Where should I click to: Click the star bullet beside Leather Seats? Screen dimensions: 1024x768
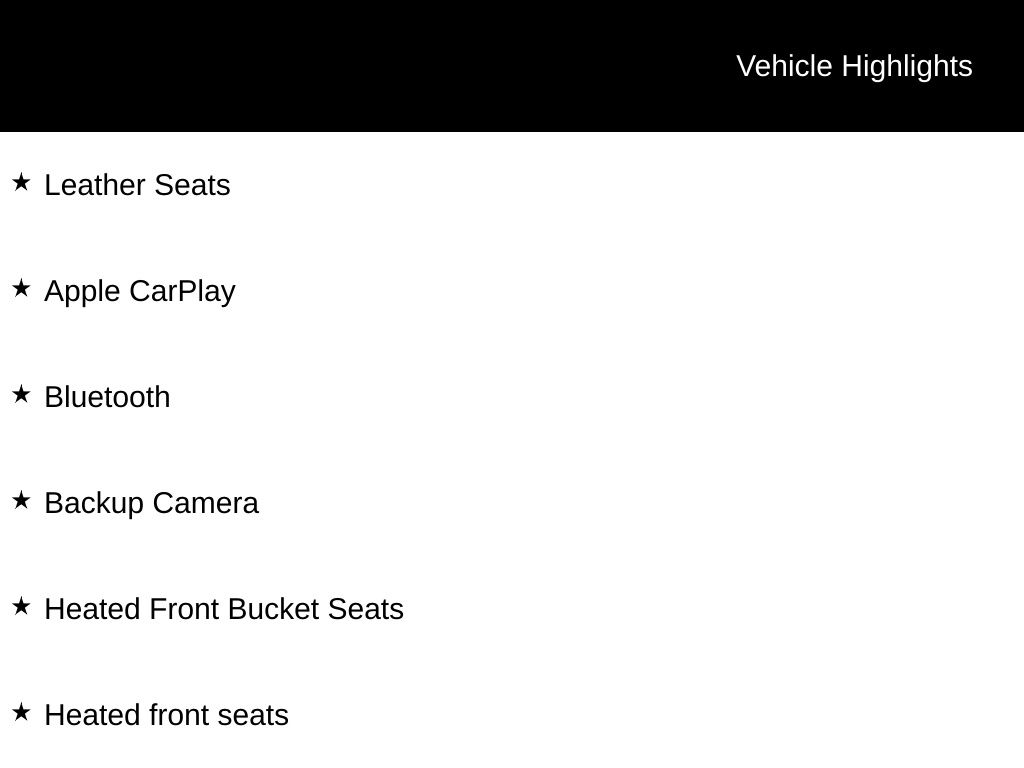(x=21, y=182)
